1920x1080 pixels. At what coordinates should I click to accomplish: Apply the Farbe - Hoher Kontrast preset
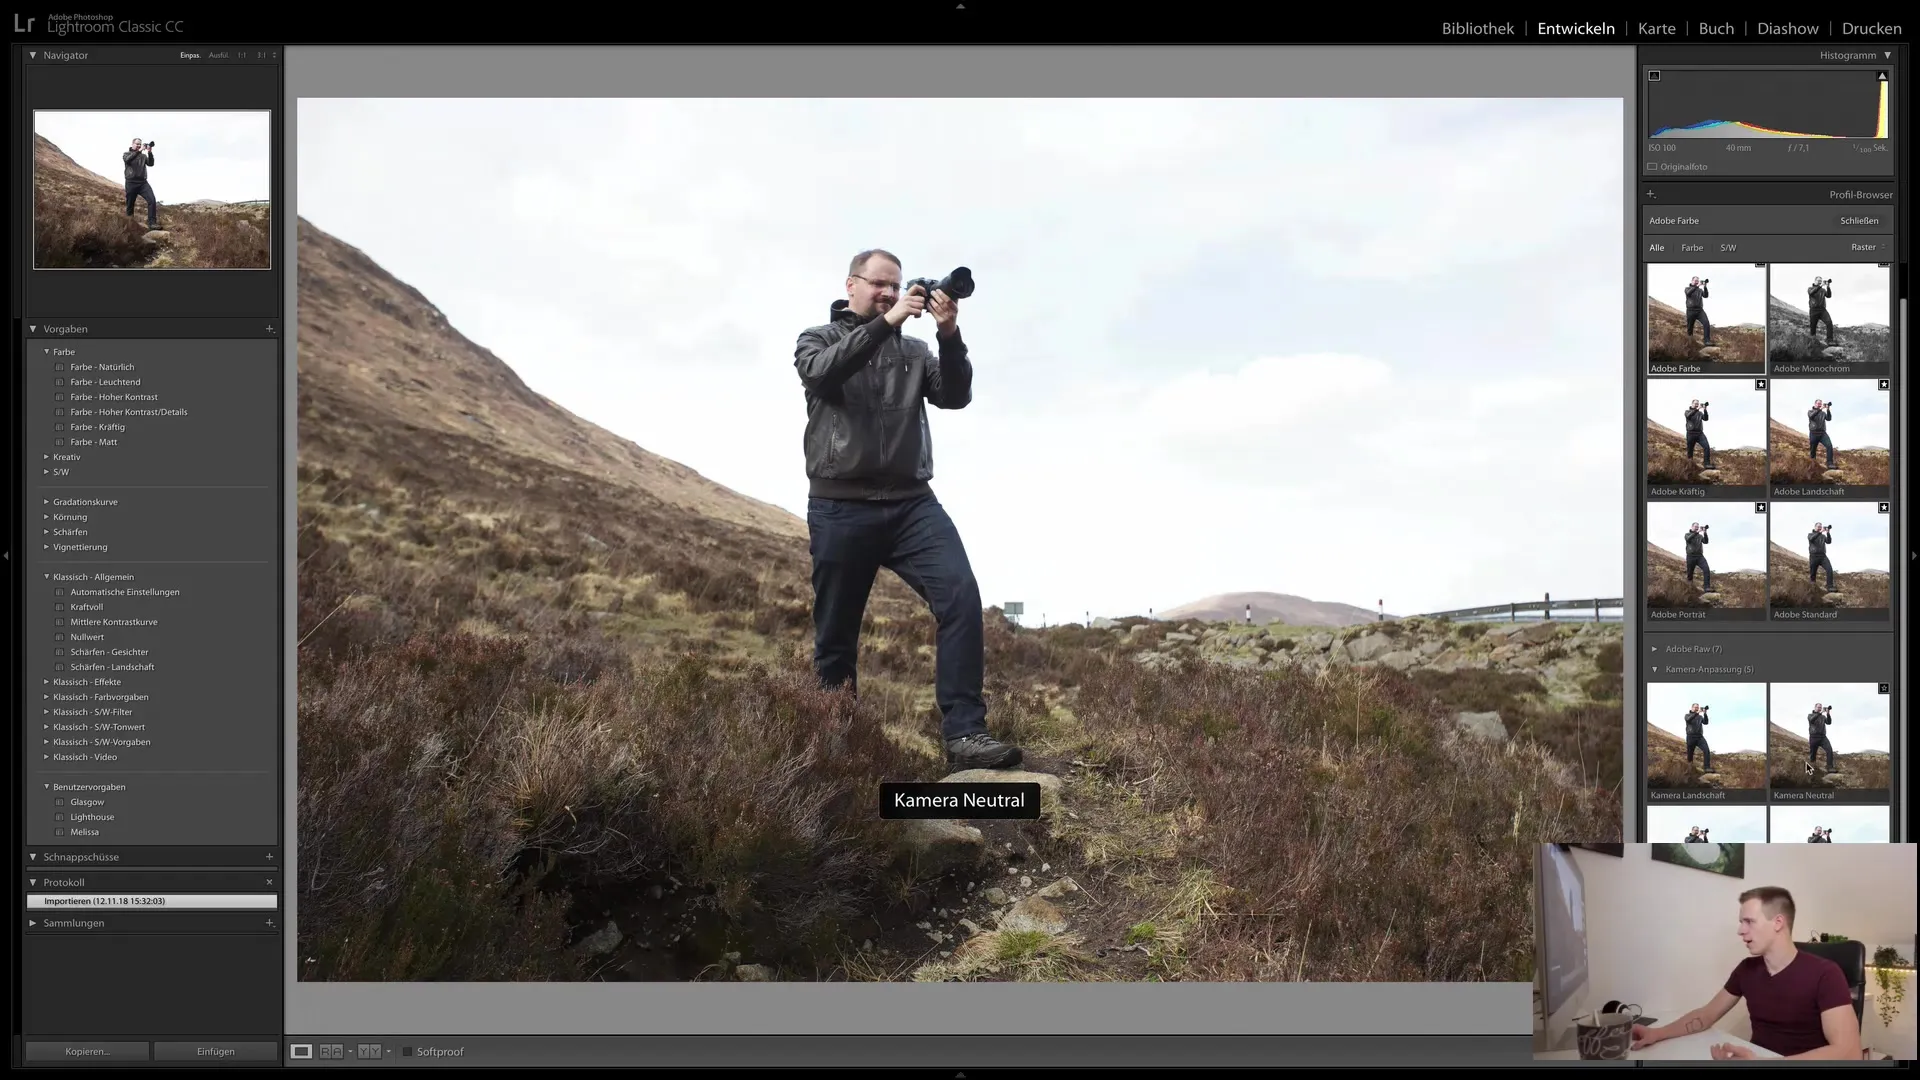114,397
